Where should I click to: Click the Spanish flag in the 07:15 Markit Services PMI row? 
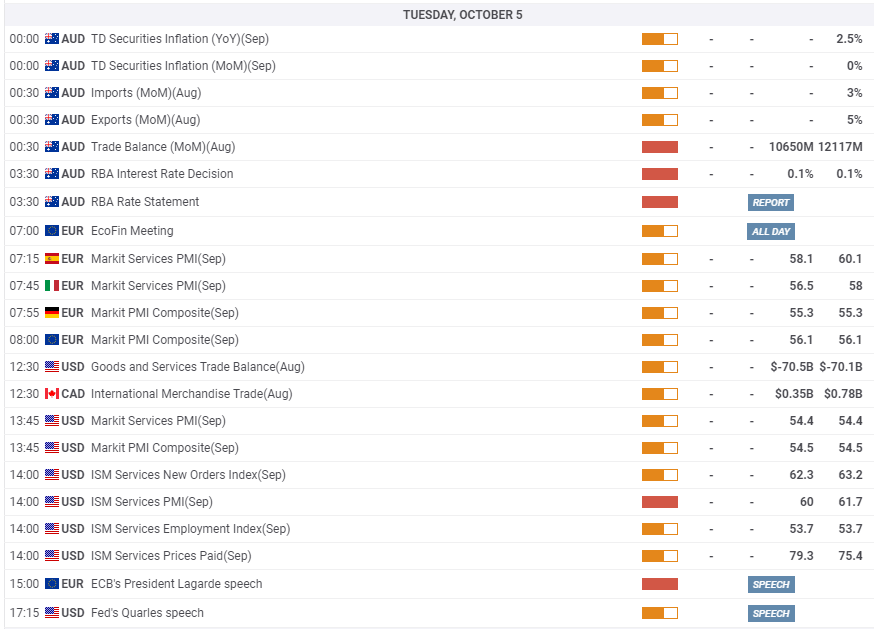[52, 259]
